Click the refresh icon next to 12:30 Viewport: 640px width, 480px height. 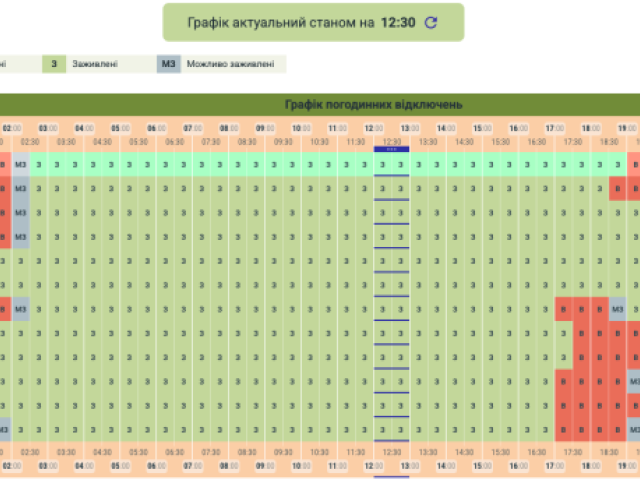431,23
